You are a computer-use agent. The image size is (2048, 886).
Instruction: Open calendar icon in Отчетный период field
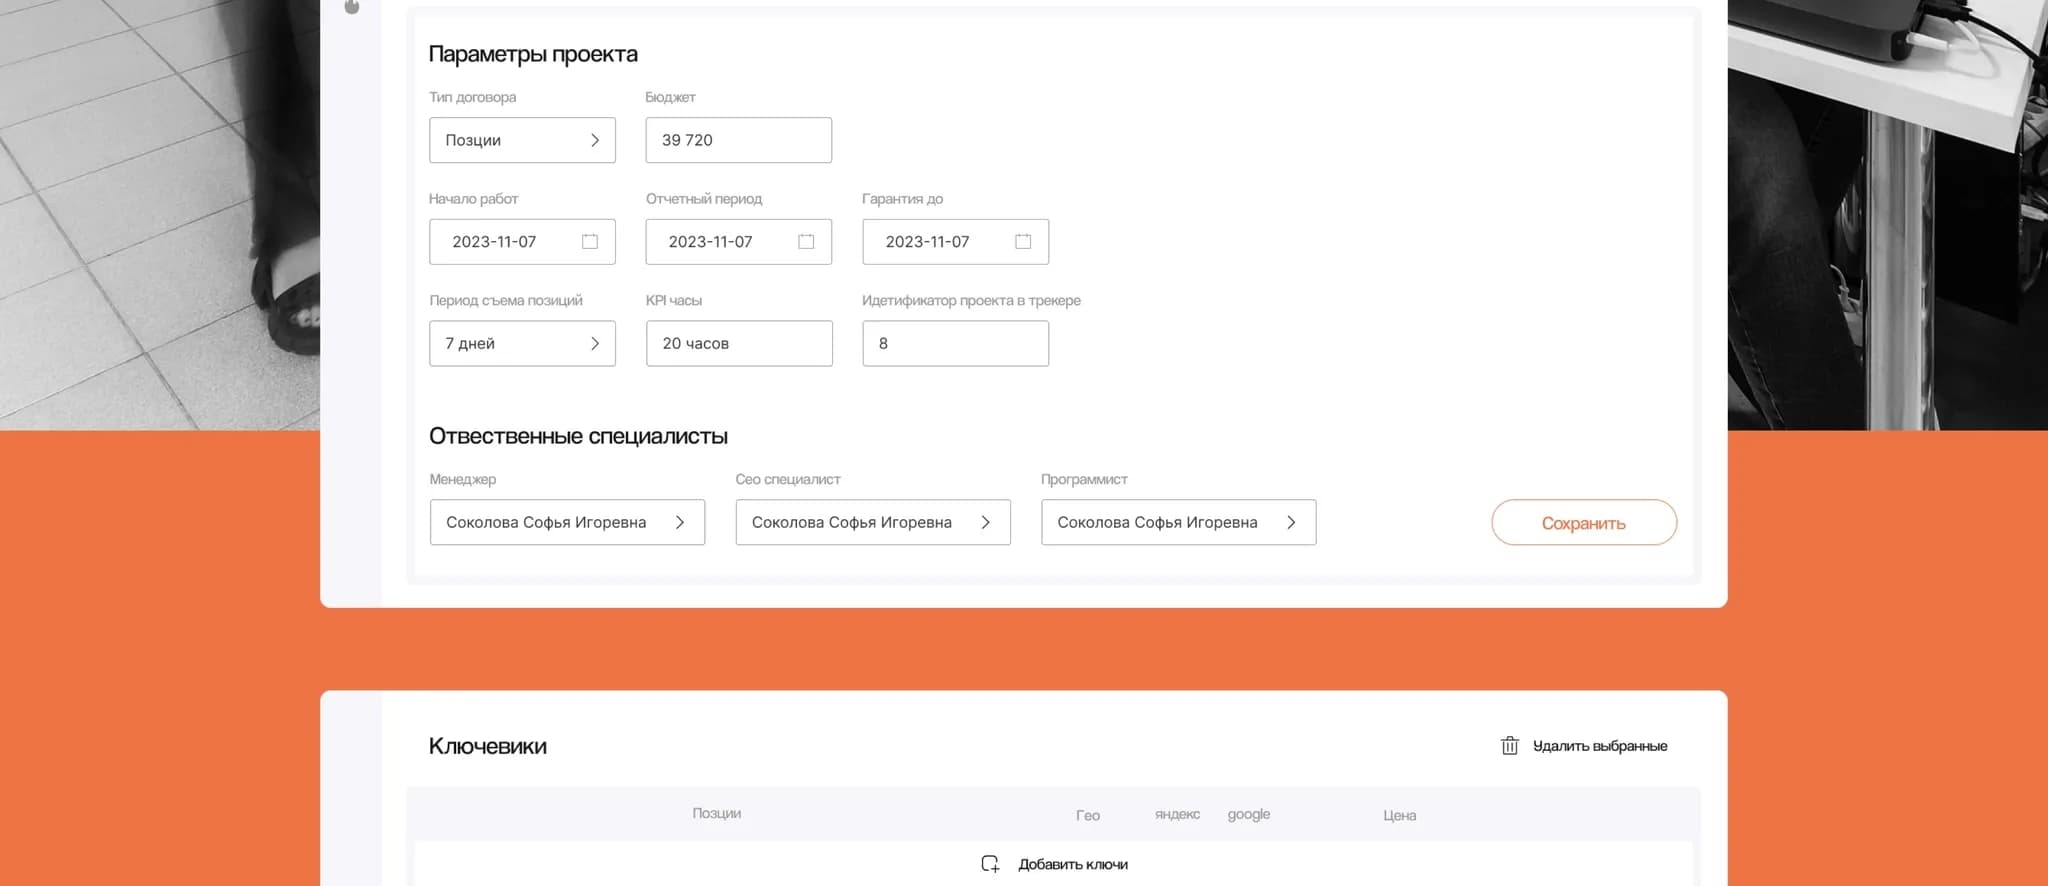coord(806,242)
